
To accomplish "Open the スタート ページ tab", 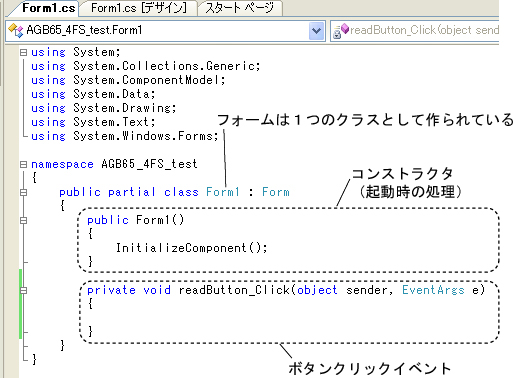I will click(239, 8).
